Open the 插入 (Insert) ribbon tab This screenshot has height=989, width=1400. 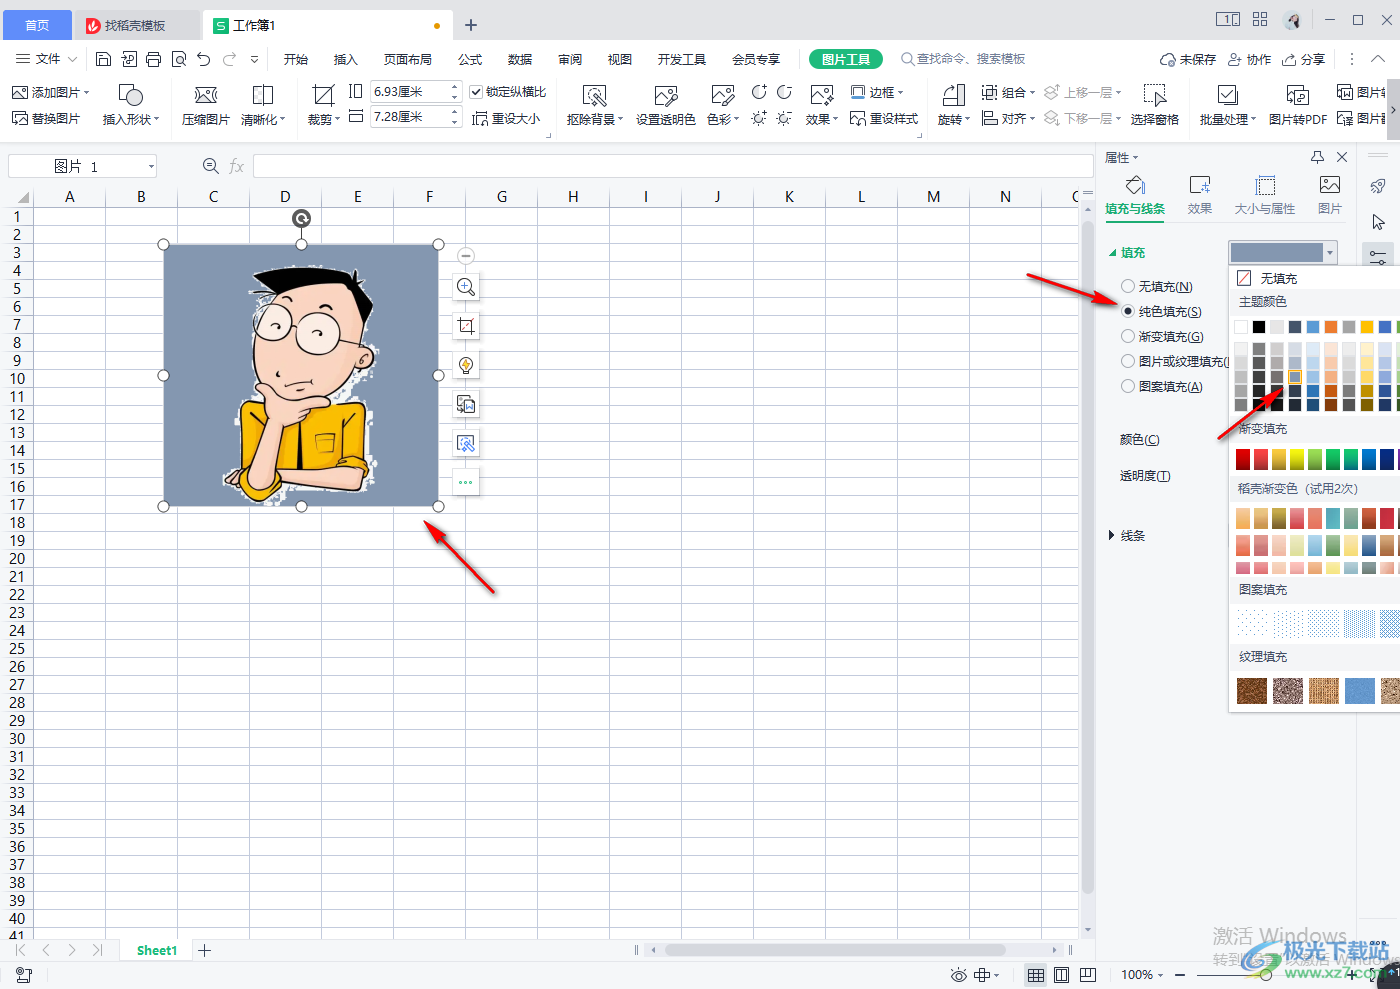tap(346, 59)
